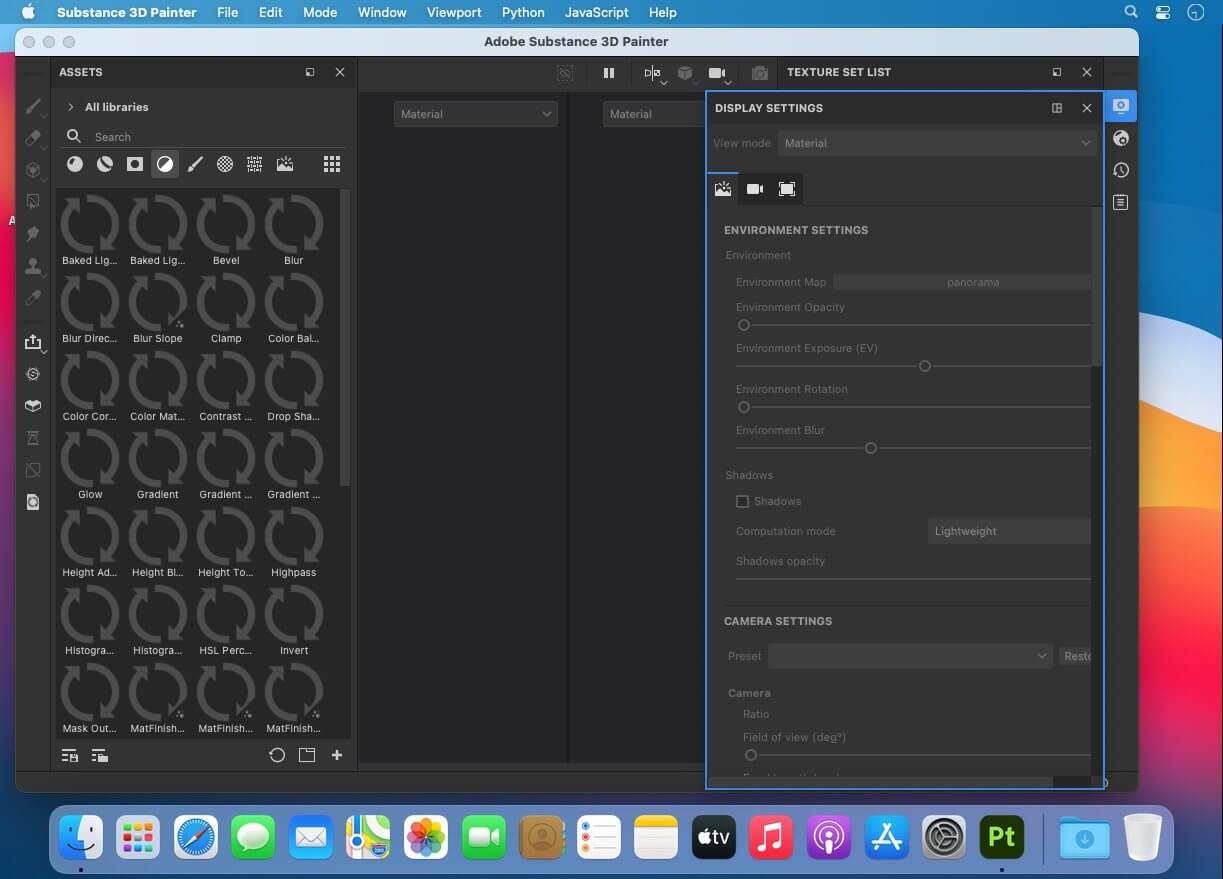Image resolution: width=1223 pixels, height=879 pixels.
Task: Click the Environment Exposure slider handle
Action: coord(925,366)
